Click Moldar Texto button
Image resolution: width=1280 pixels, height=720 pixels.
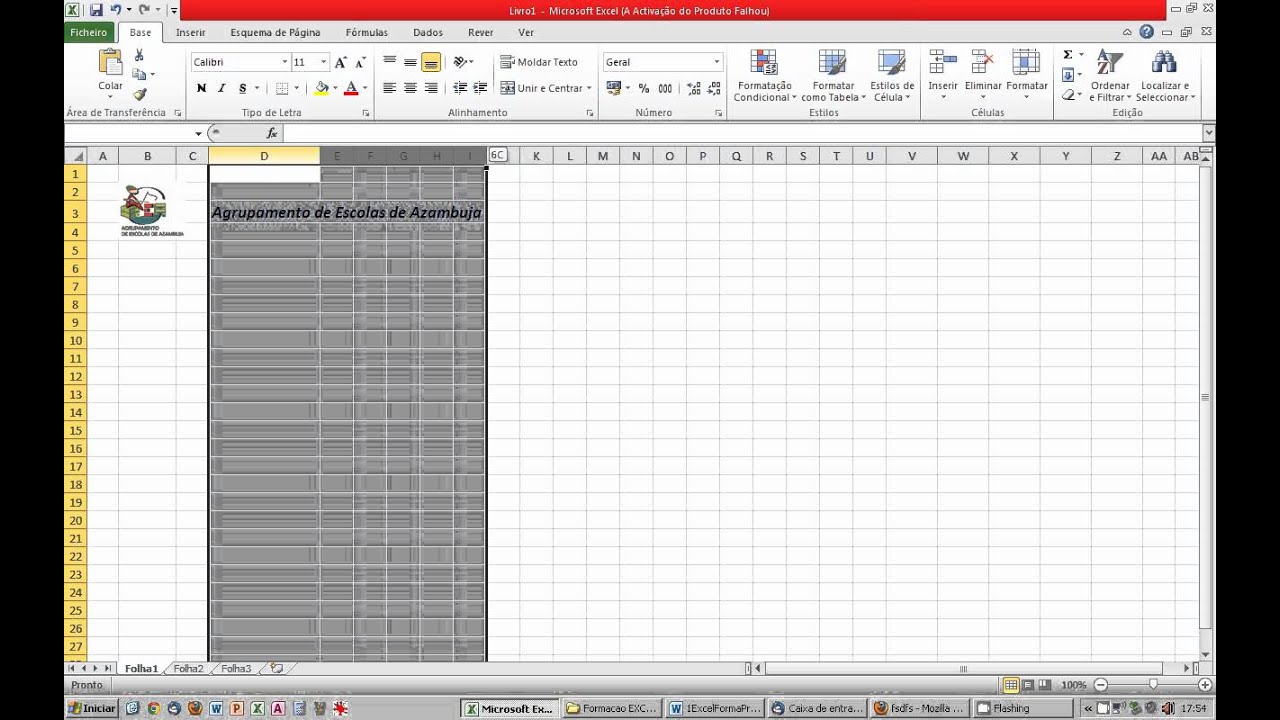pos(540,62)
